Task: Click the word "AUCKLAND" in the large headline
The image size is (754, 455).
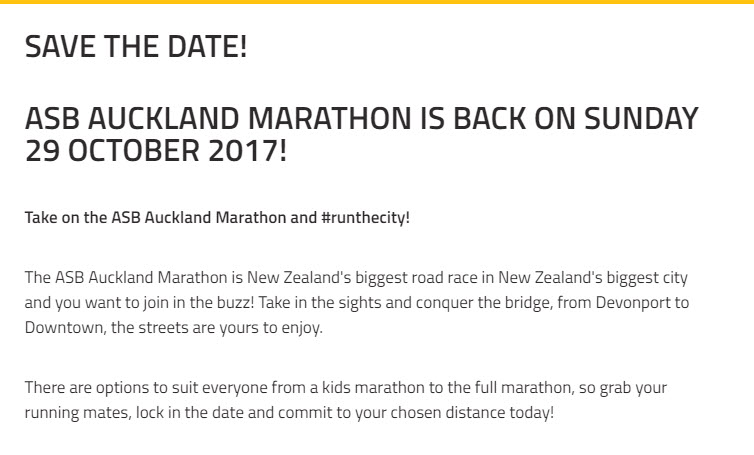Action: pos(163,118)
